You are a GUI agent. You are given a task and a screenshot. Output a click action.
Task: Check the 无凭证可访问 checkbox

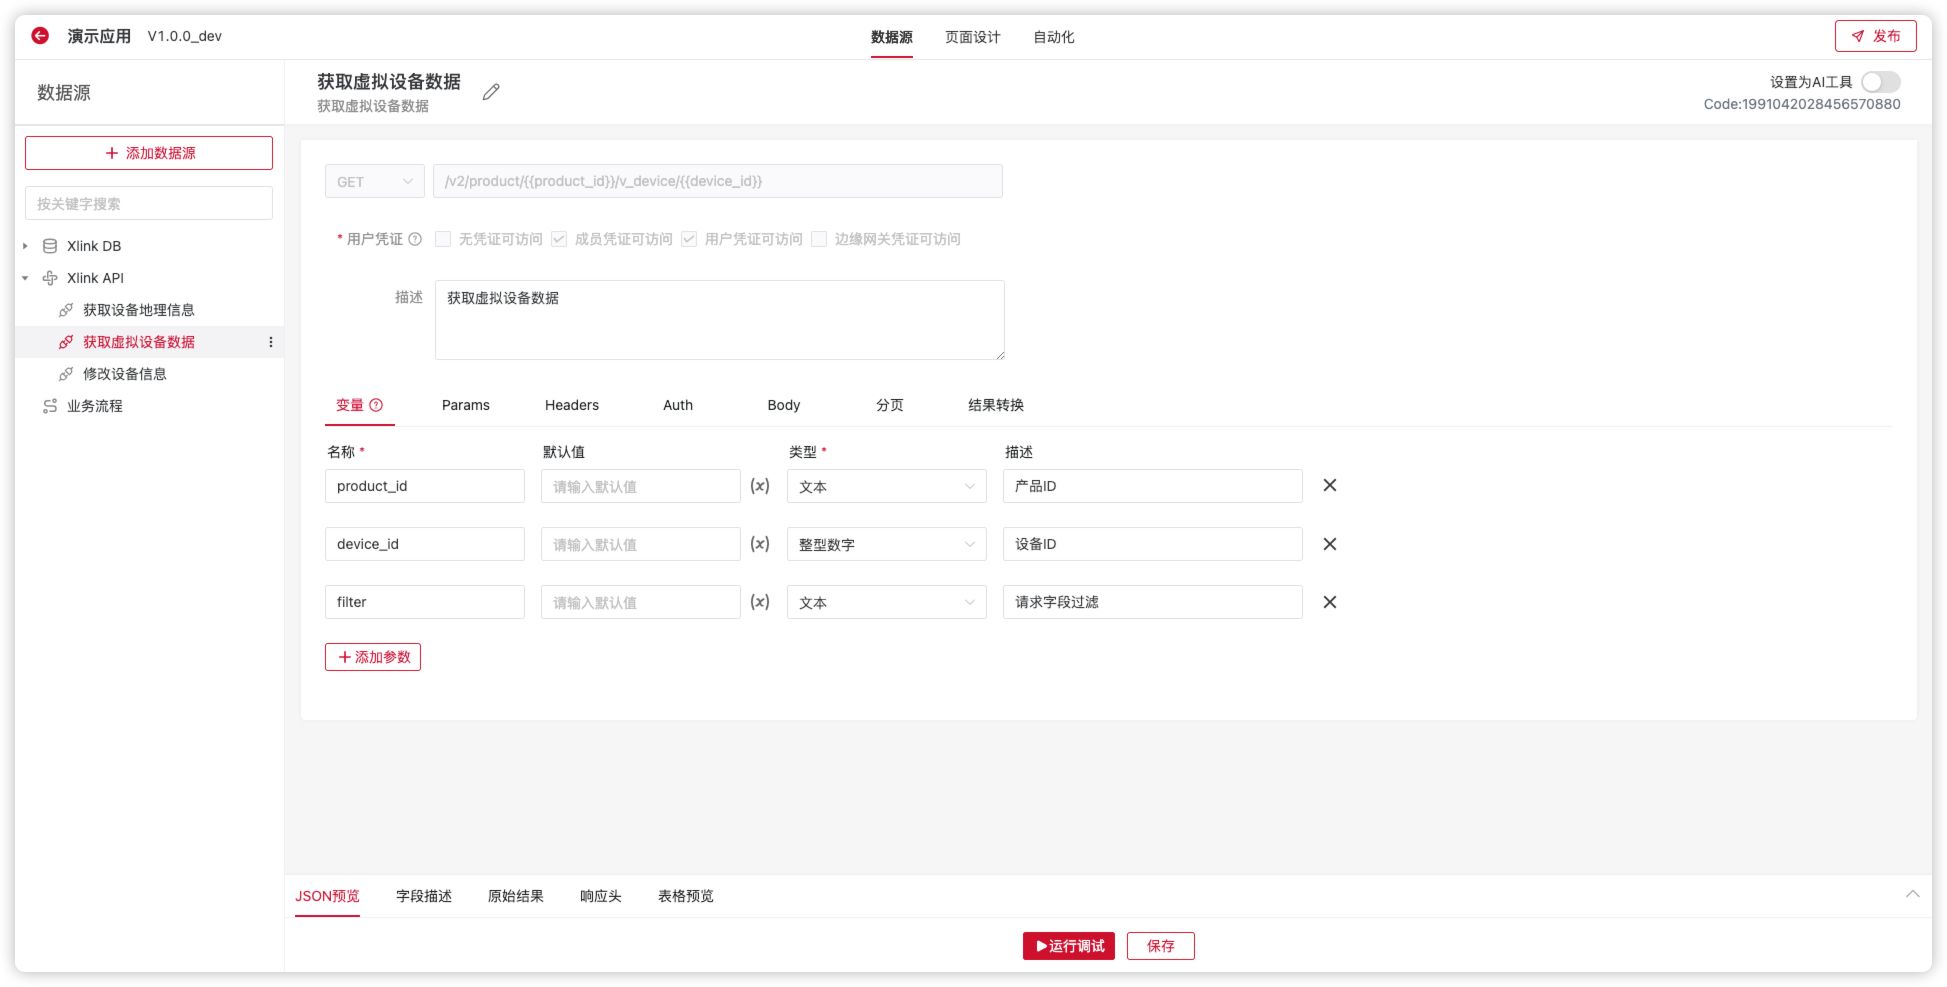click(442, 239)
